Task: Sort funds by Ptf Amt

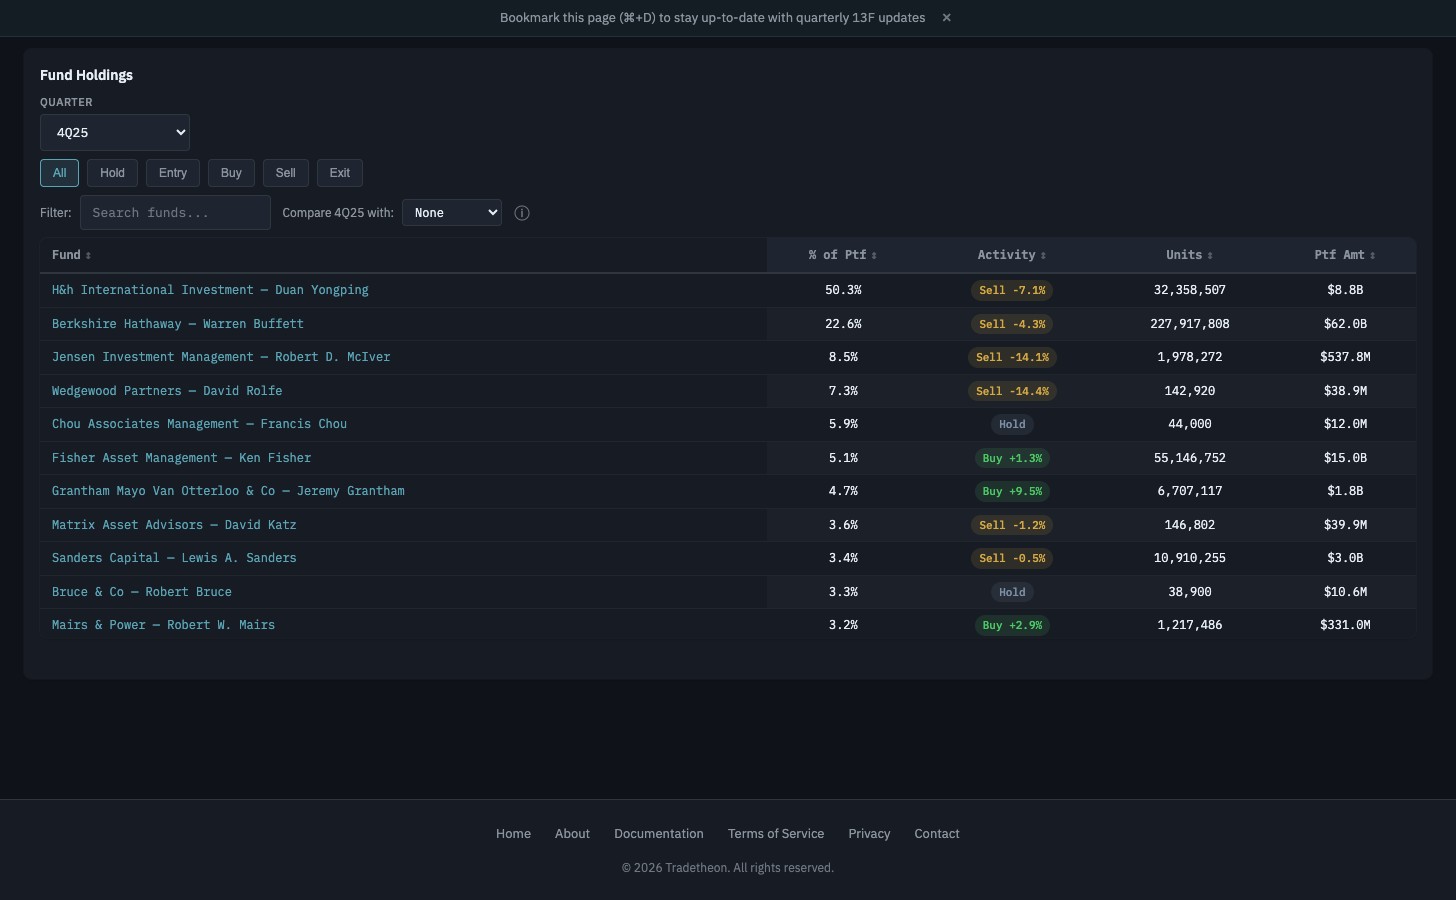Action: click(1343, 255)
